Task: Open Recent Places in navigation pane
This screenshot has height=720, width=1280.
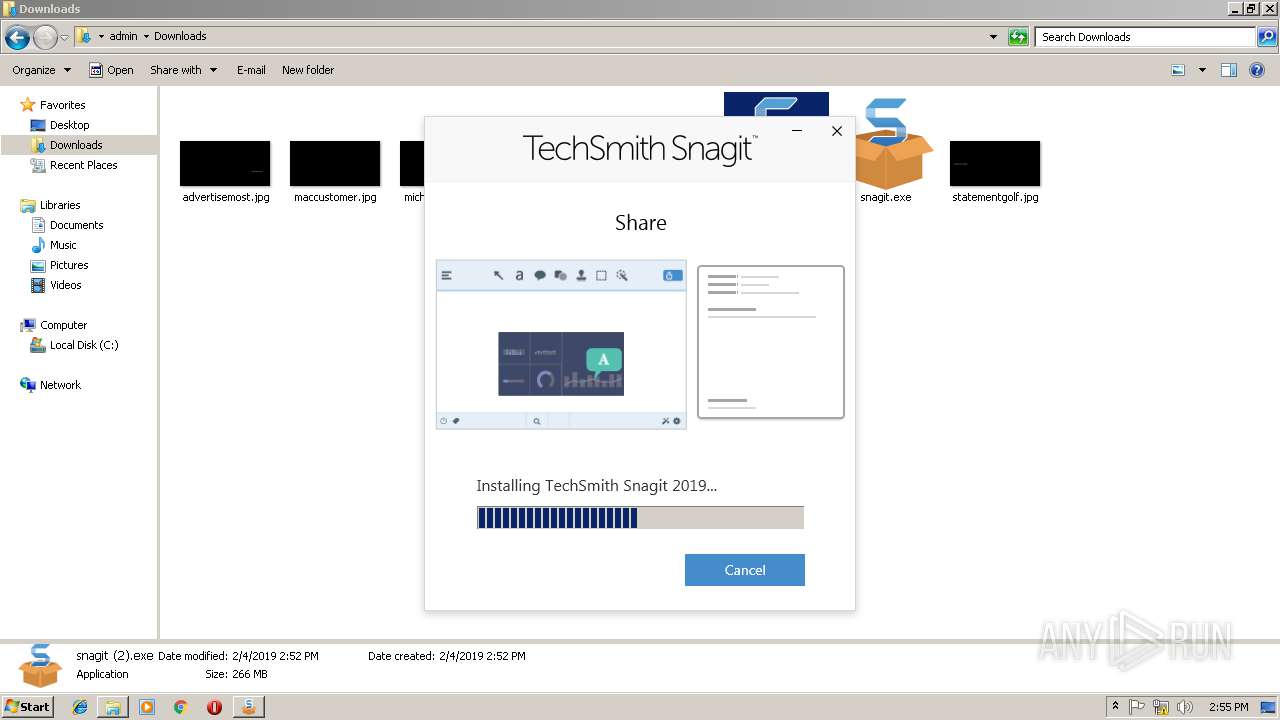Action: (83, 165)
